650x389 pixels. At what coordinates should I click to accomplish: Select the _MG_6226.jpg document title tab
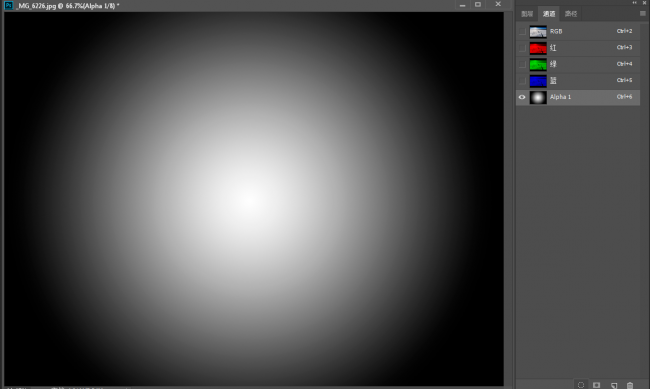(68, 6)
